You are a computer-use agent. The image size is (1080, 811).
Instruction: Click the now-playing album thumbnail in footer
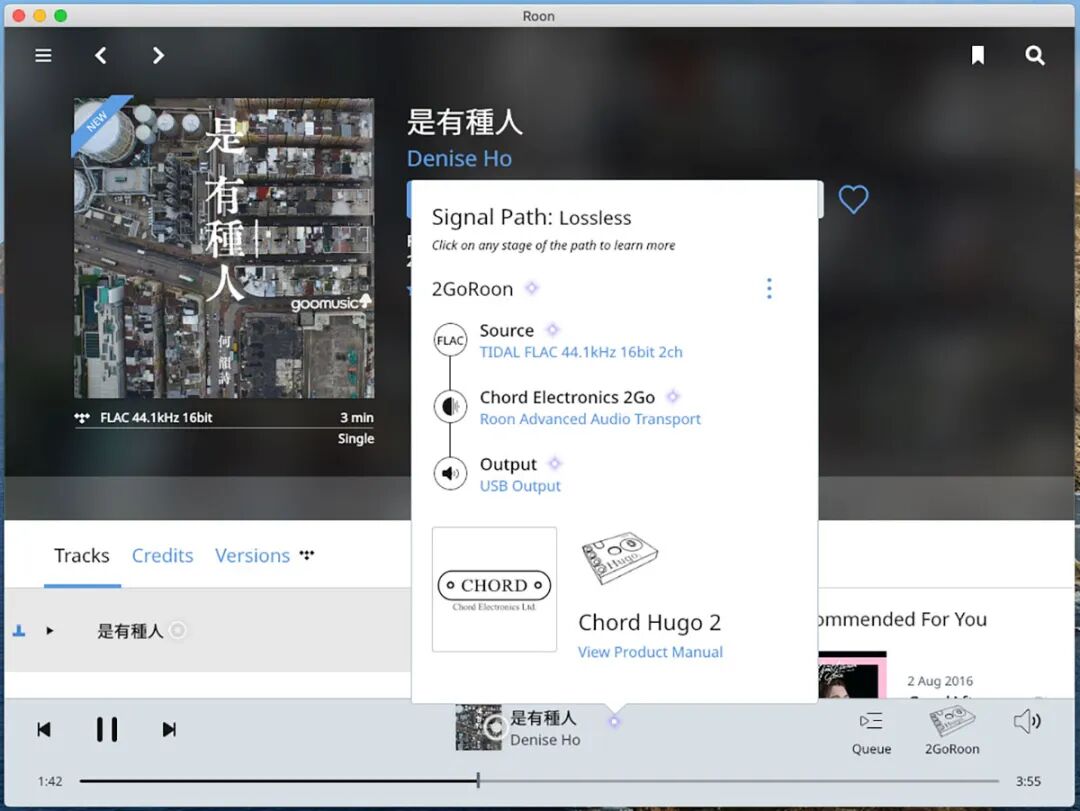tap(479, 727)
